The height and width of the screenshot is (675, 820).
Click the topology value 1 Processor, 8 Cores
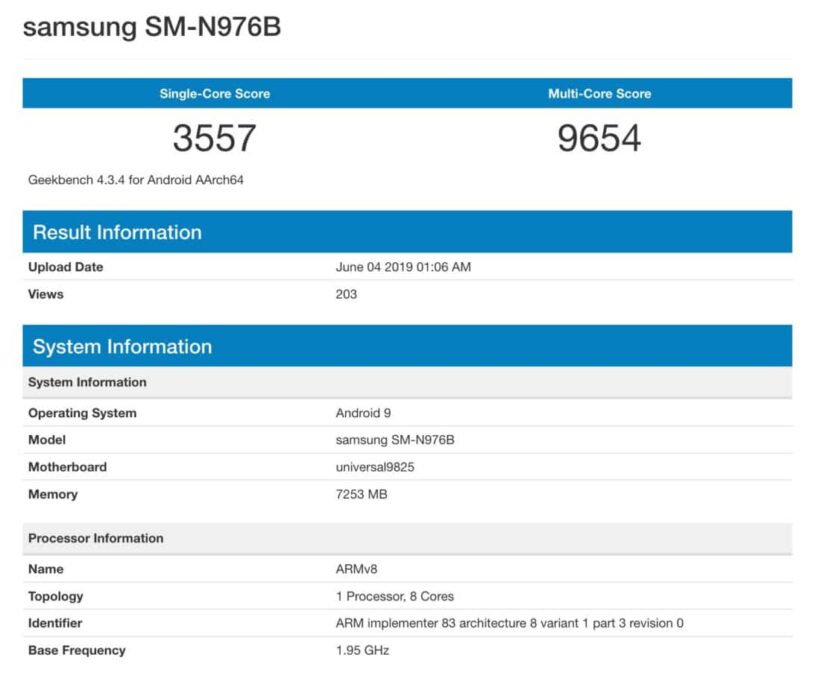click(394, 596)
